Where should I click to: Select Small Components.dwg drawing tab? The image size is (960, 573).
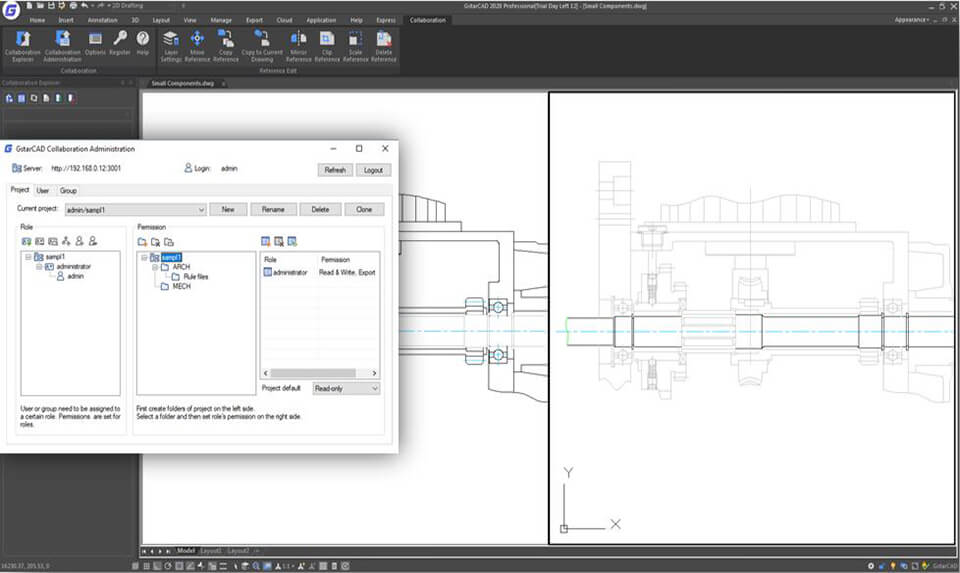point(182,83)
